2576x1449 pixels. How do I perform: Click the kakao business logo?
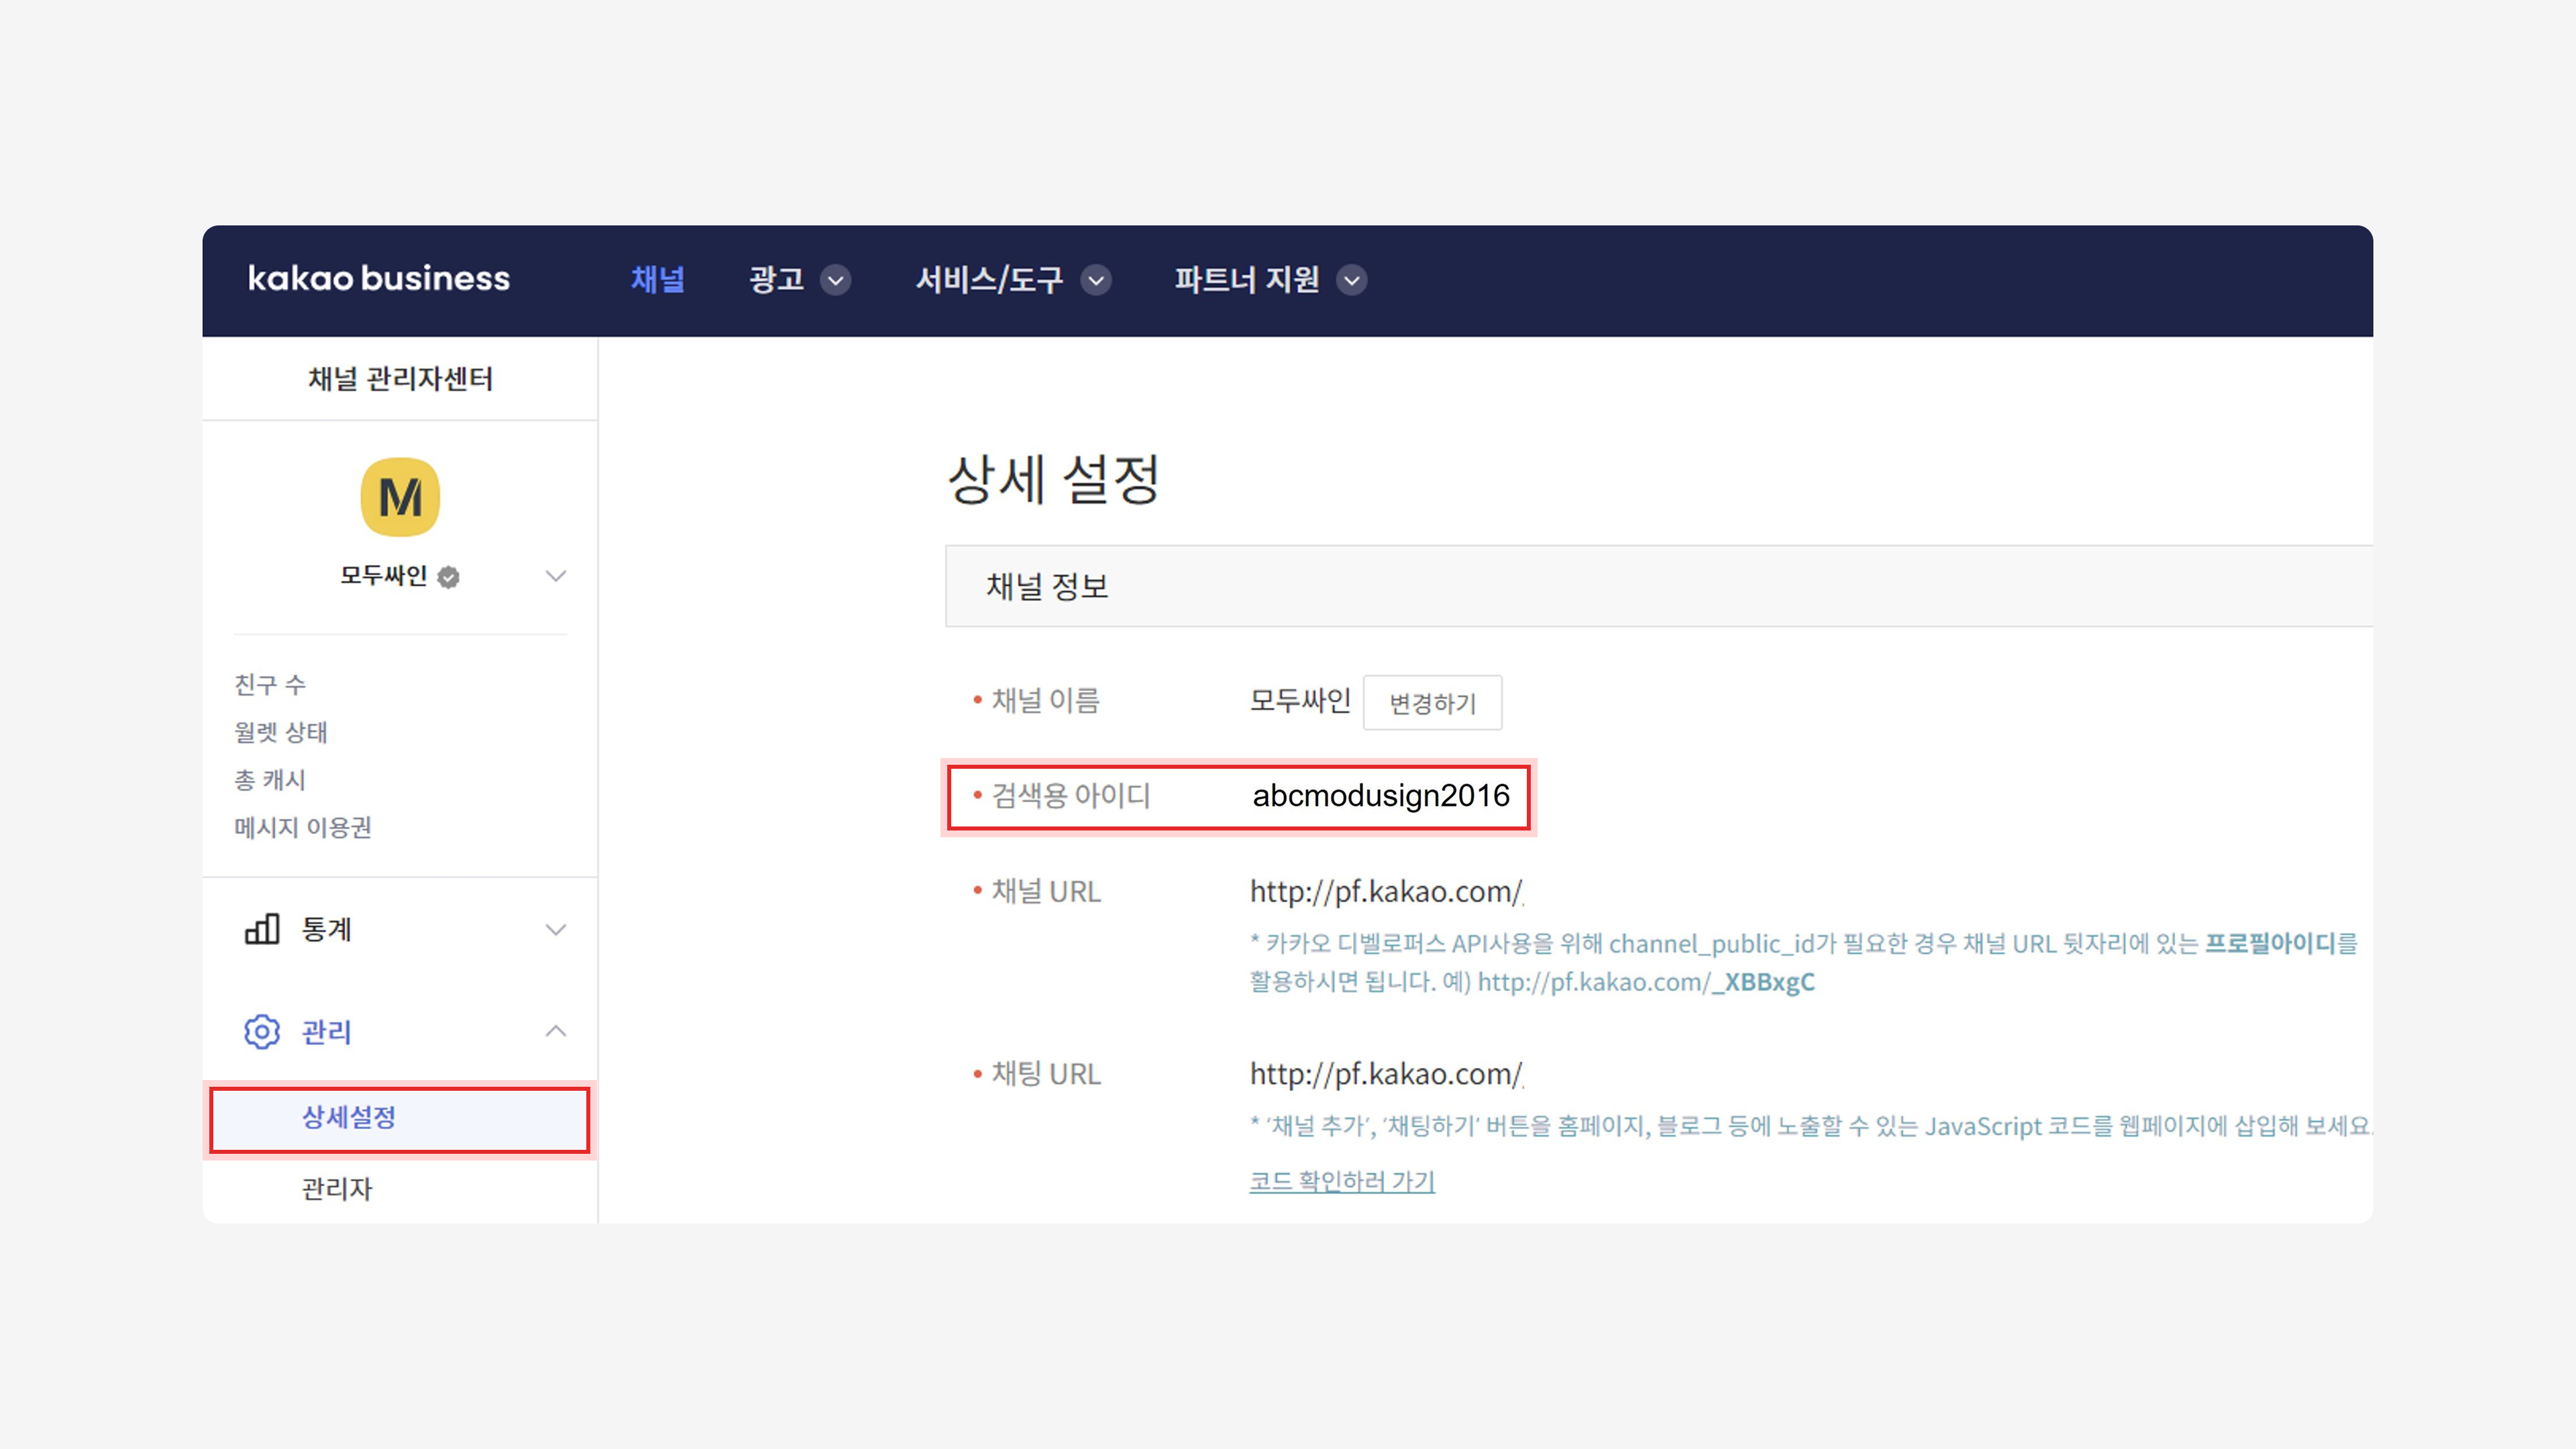(378, 279)
